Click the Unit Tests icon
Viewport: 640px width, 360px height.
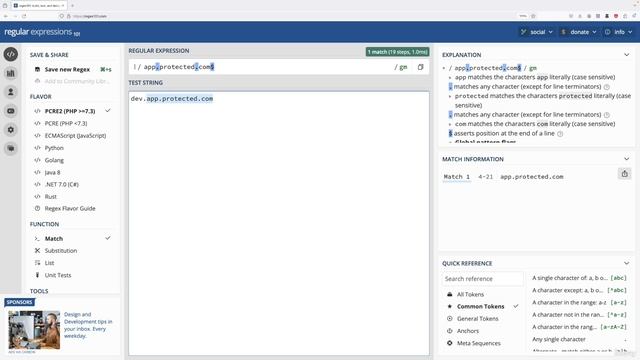(37, 275)
